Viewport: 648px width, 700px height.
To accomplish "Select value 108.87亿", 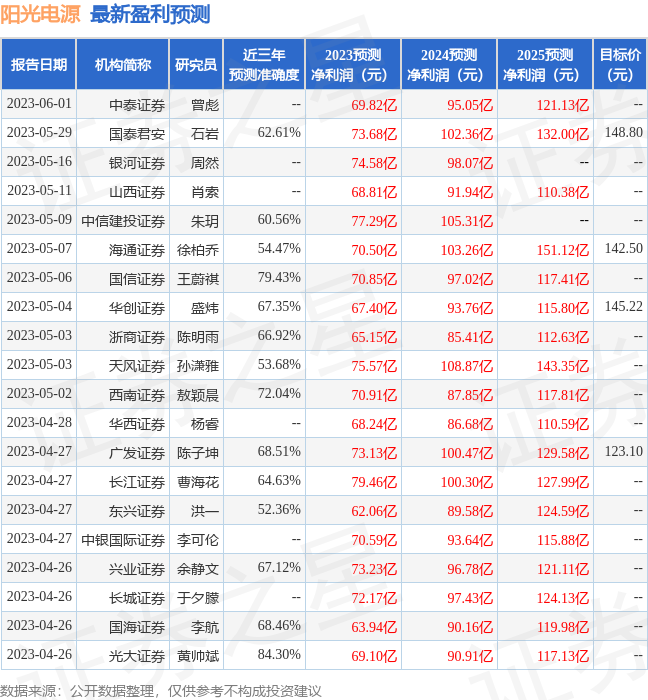I will click(x=467, y=367).
